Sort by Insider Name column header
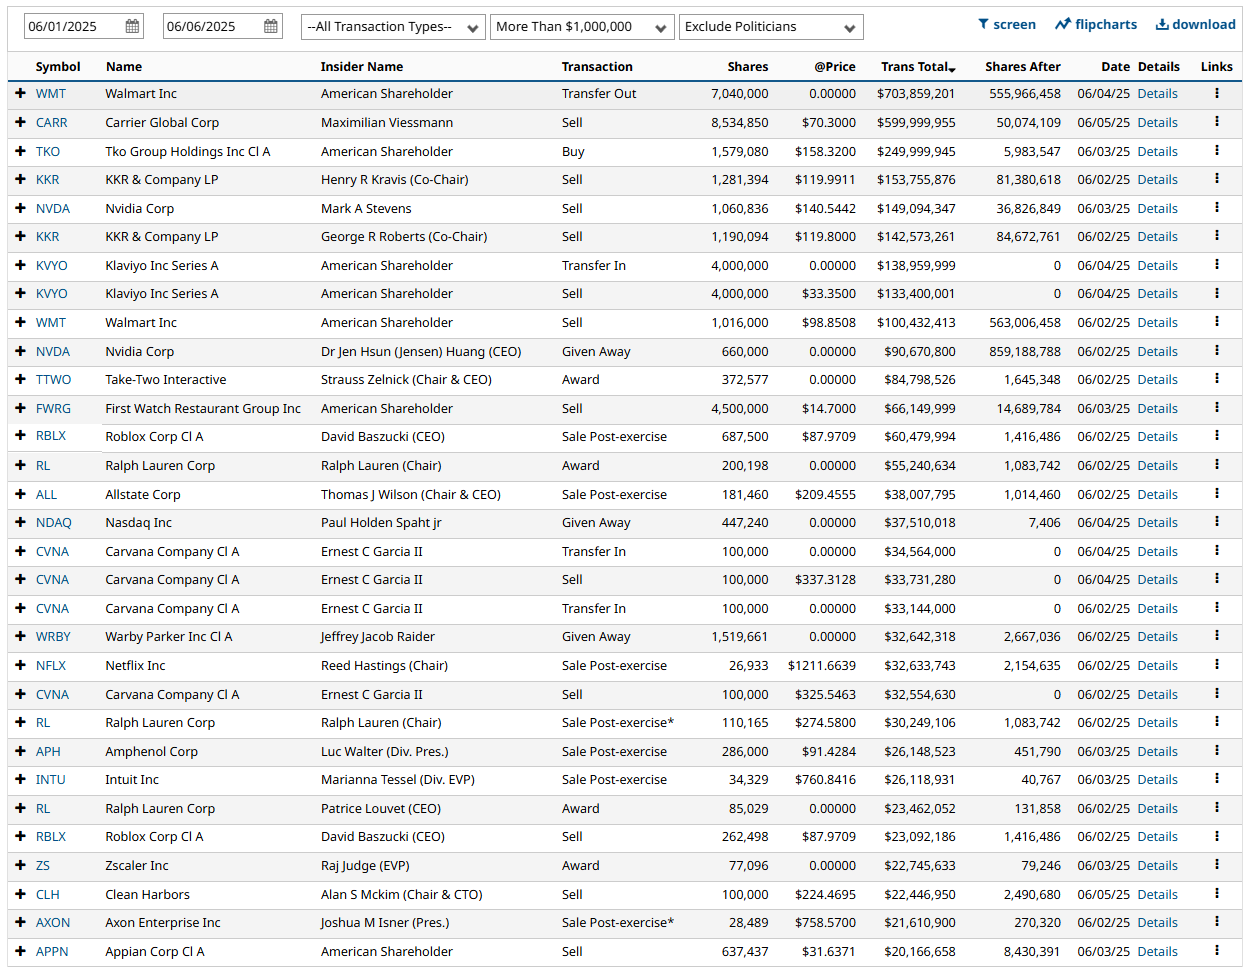This screenshot has width=1248, height=967. pyautogui.click(x=362, y=67)
